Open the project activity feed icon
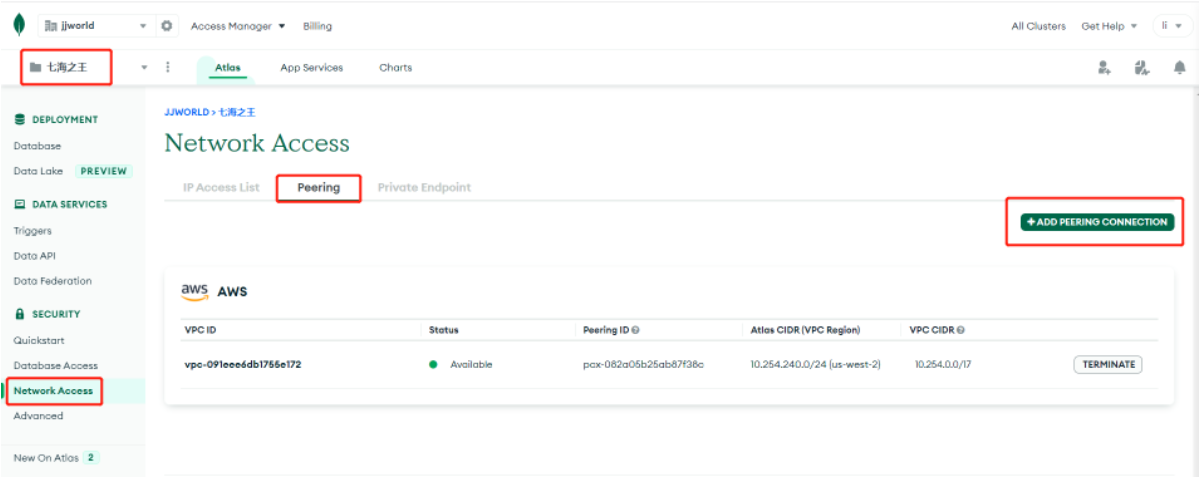The image size is (1200, 478). 1142,67
